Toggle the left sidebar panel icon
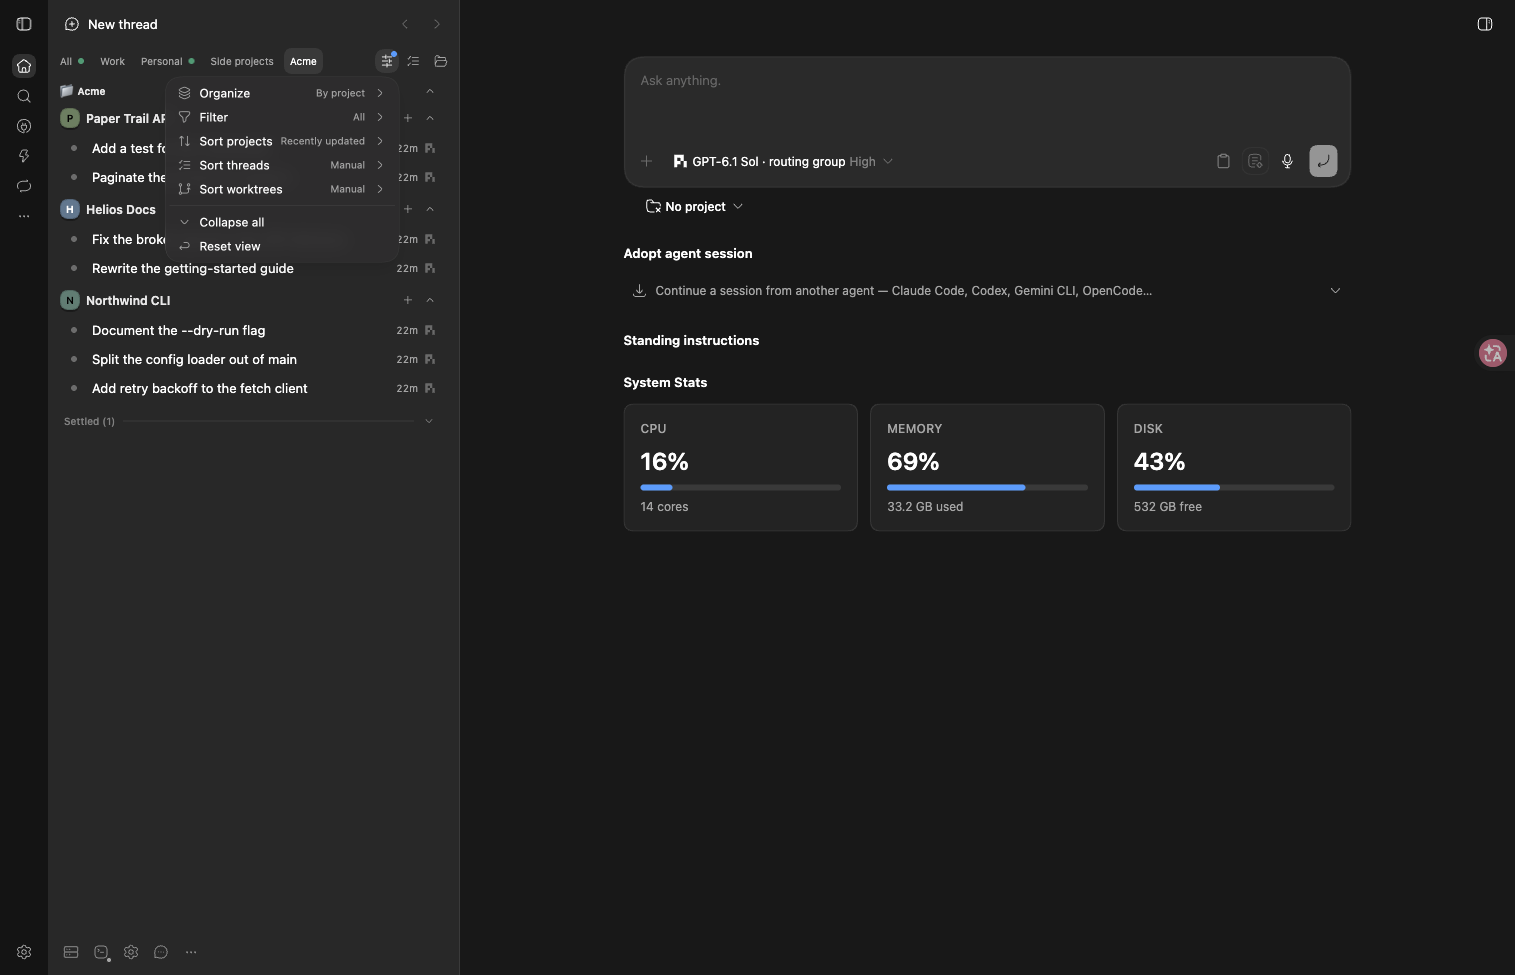This screenshot has height=975, width=1515. coord(24,24)
